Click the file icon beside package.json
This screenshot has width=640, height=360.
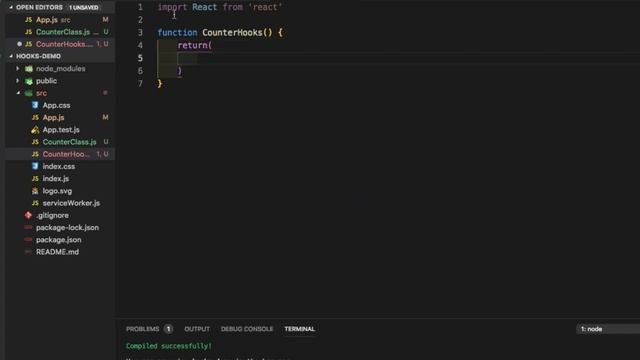[28, 240]
